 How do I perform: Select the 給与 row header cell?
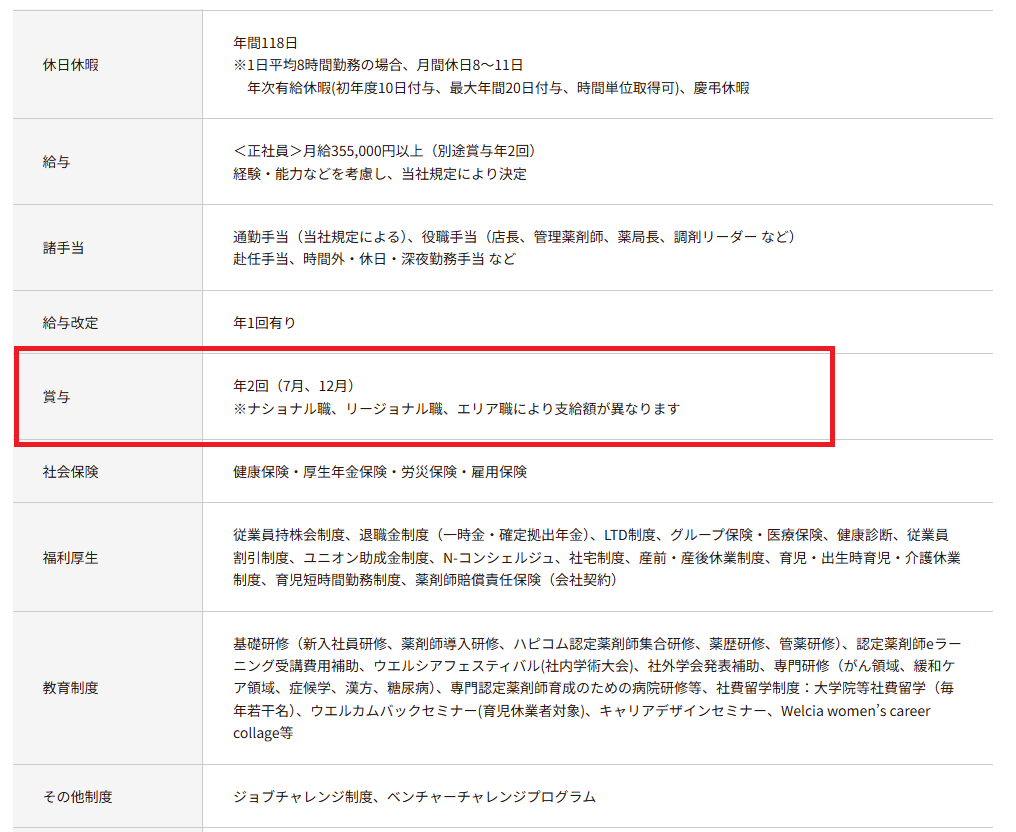coord(57,161)
